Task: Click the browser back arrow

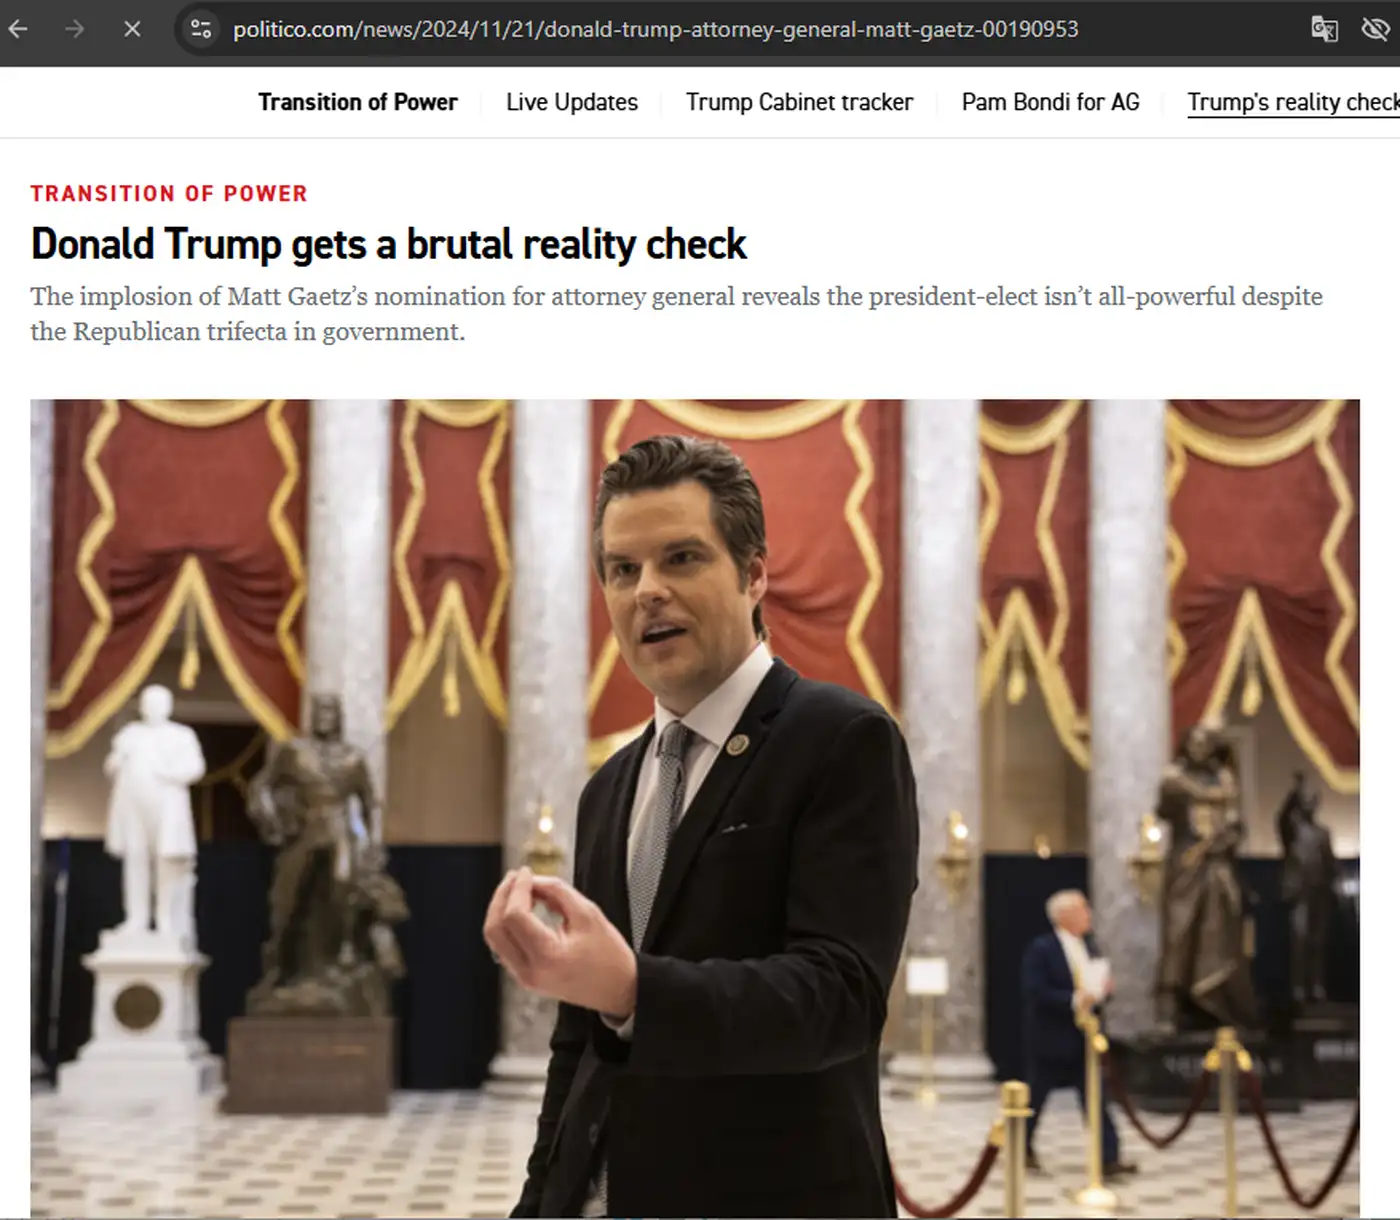Action: pos(18,29)
